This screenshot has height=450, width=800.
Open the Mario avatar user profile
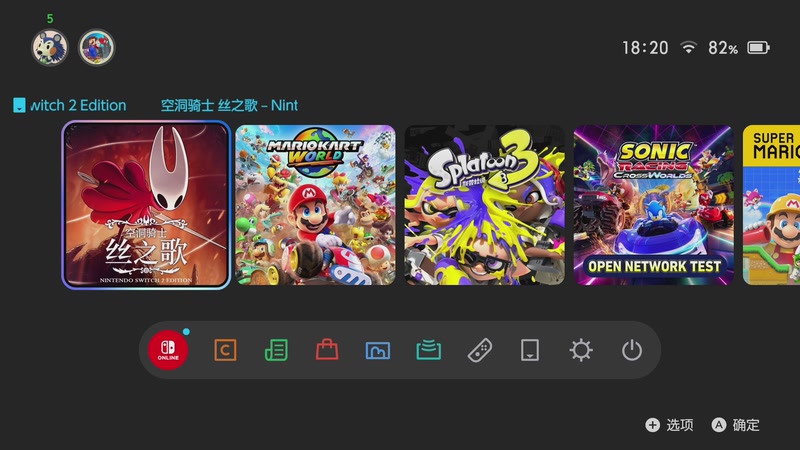point(96,47)
